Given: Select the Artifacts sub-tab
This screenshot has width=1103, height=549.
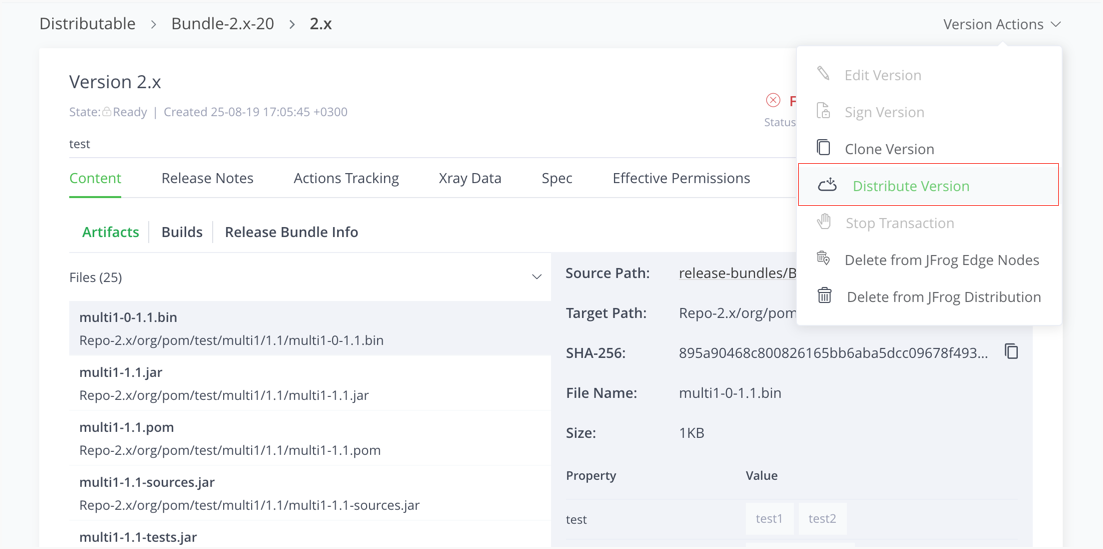Looking at the screenshot, I should pyautogui.click(x=110, y=232).
